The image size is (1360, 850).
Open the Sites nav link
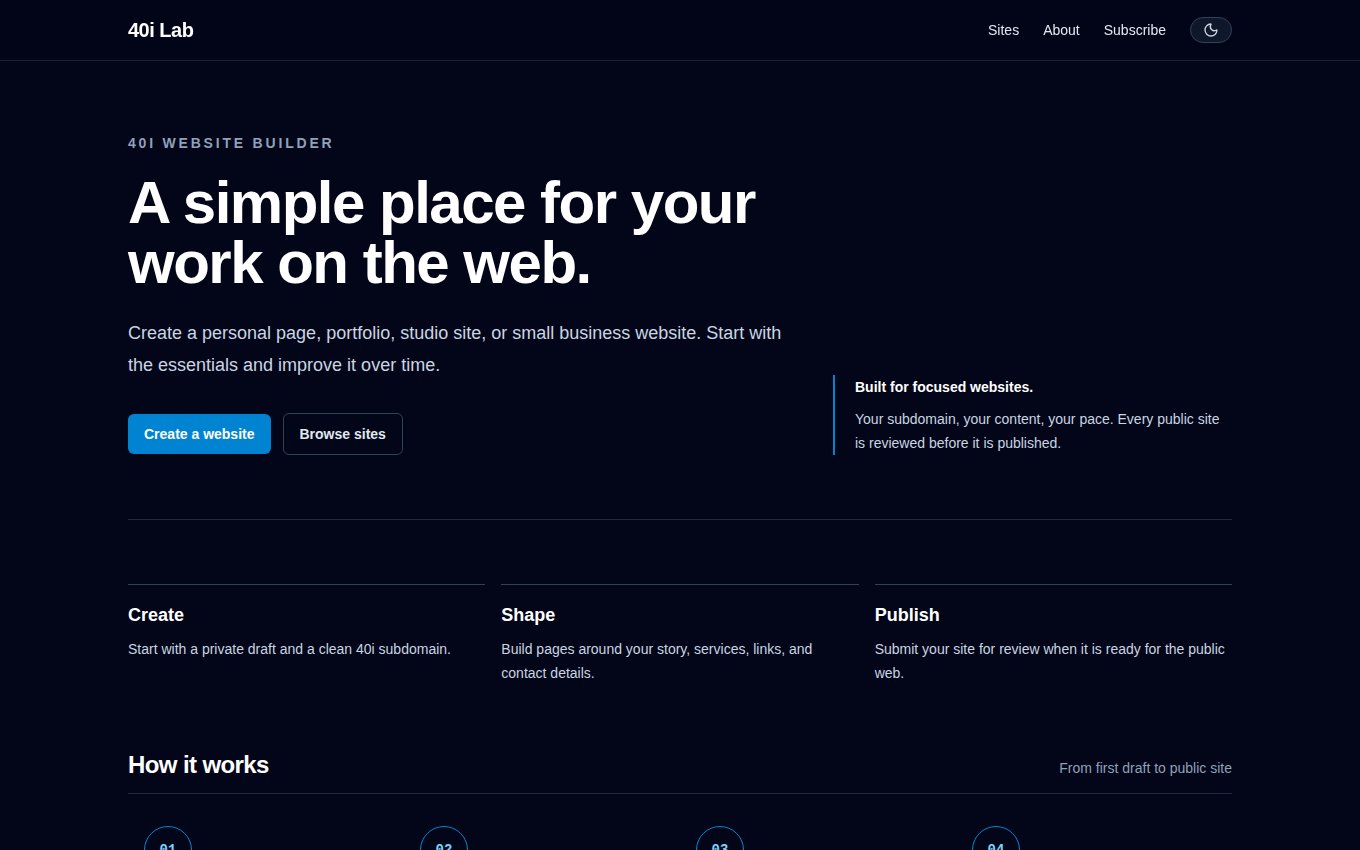pos(1003,30)
